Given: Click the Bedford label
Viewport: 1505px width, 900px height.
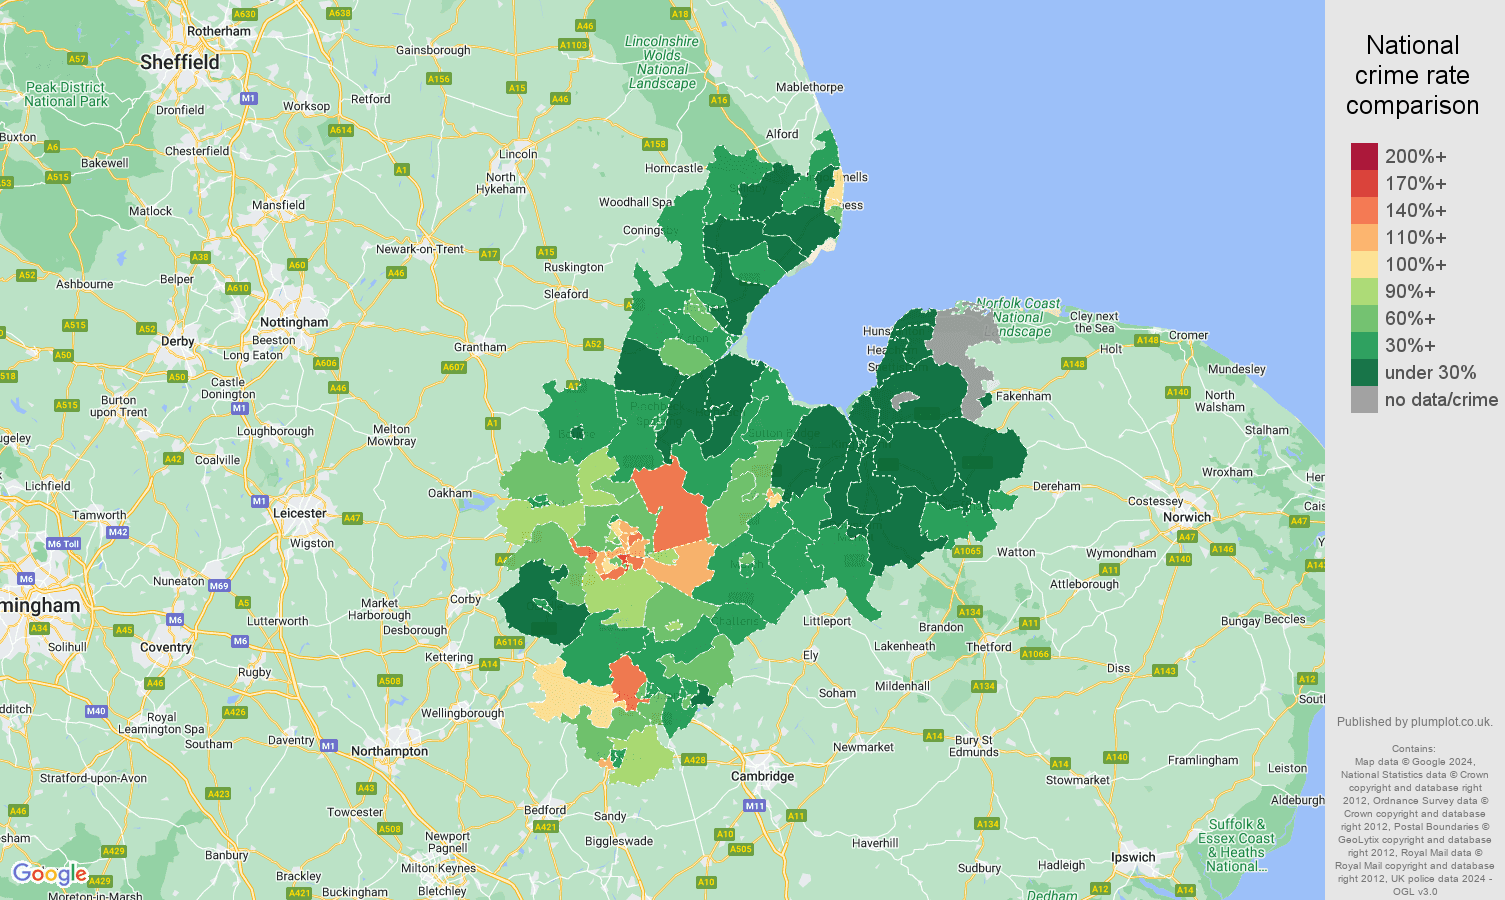Looking at the screenshot, I should [545, 810].
